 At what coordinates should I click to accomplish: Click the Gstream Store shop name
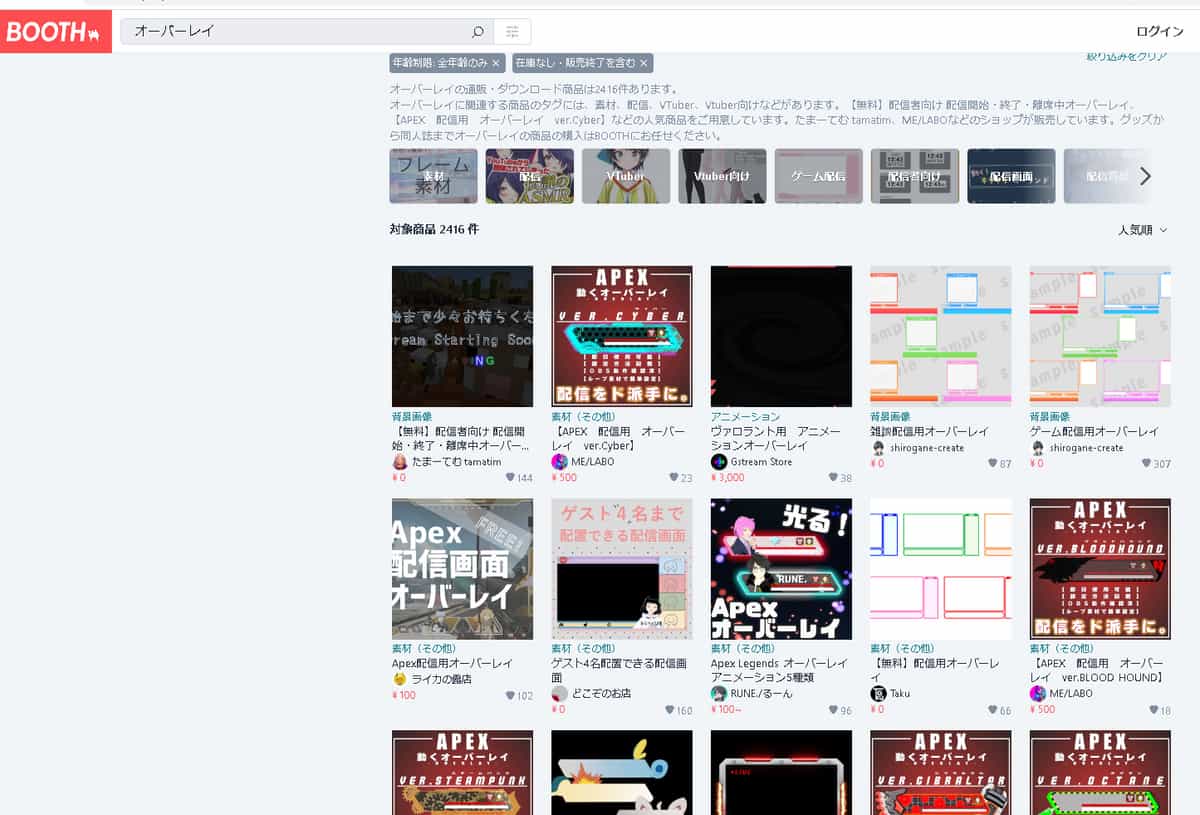pyautogui.click(x=760, y=462)
